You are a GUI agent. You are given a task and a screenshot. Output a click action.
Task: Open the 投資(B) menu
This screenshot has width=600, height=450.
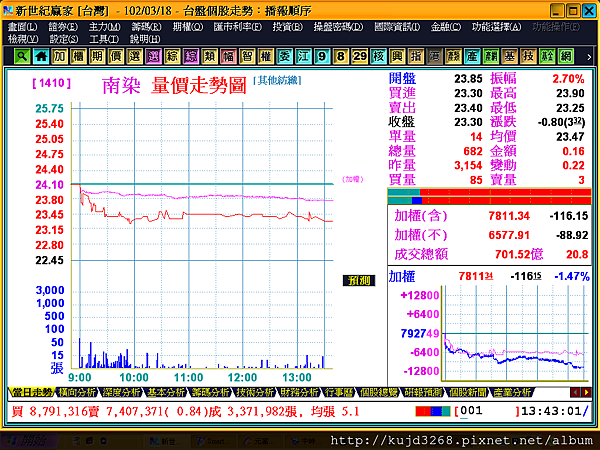[288, 27]
